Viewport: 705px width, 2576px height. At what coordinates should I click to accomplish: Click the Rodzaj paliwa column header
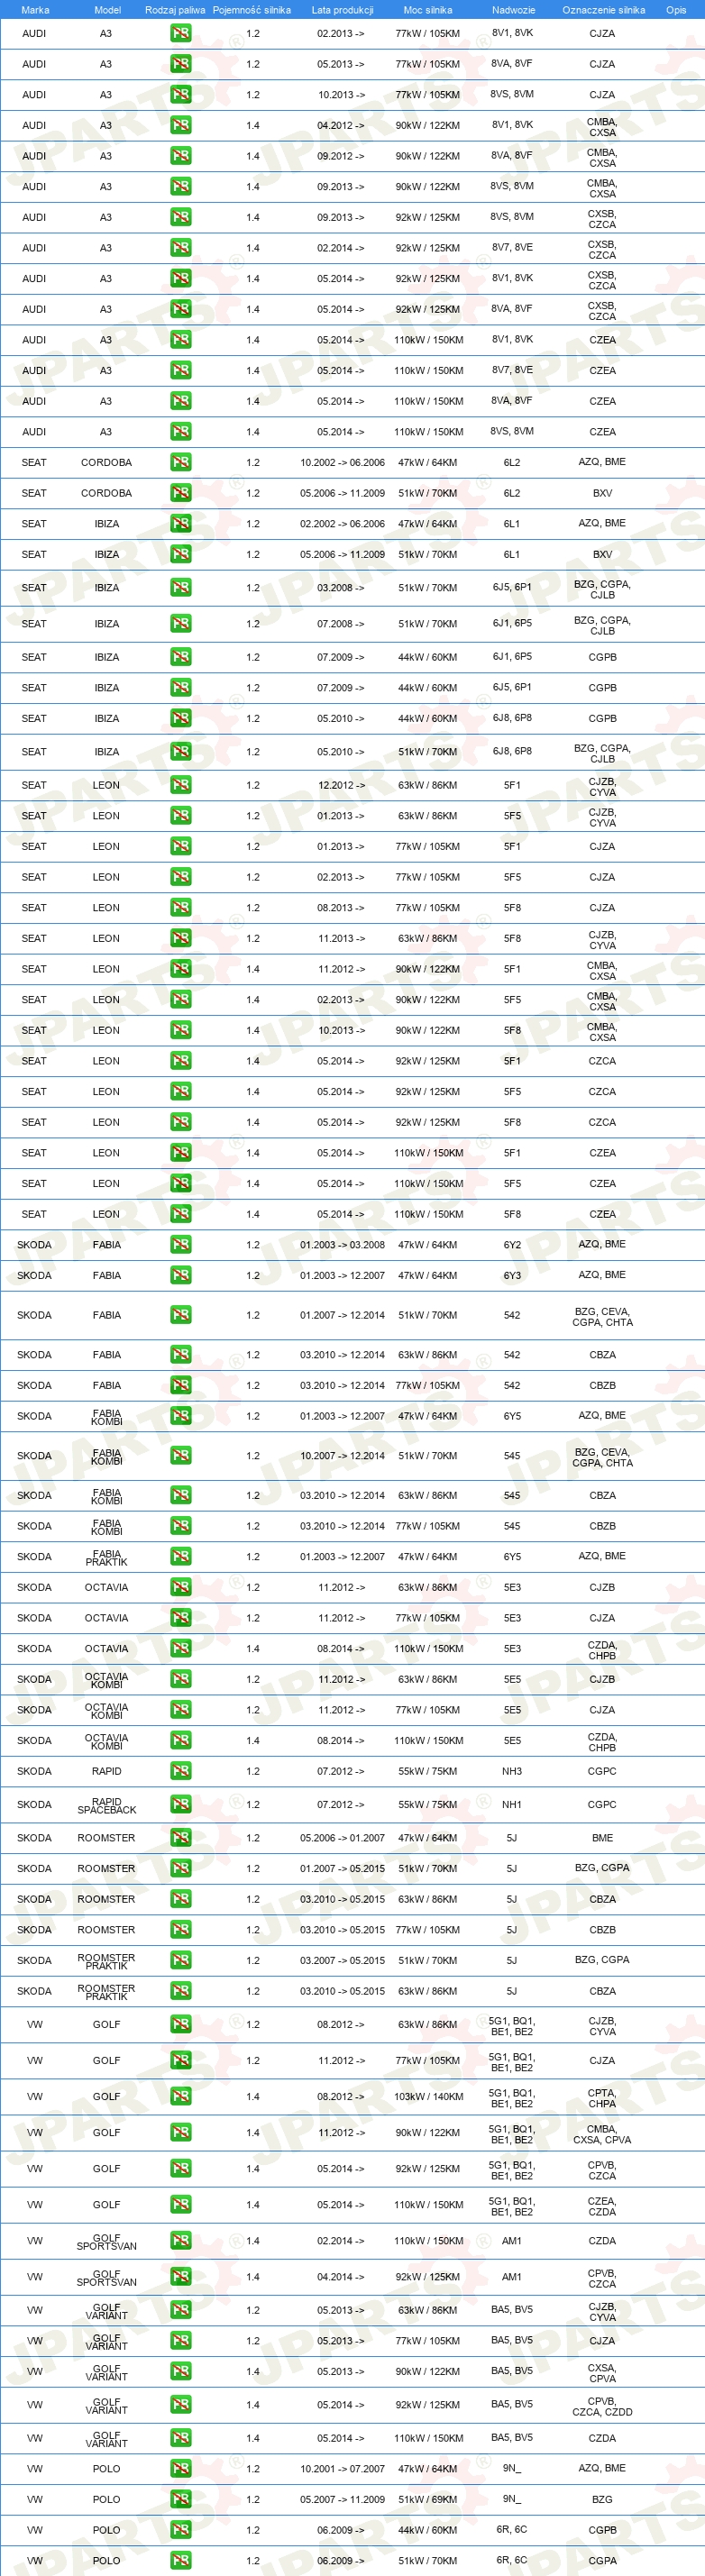coord(175,10)
